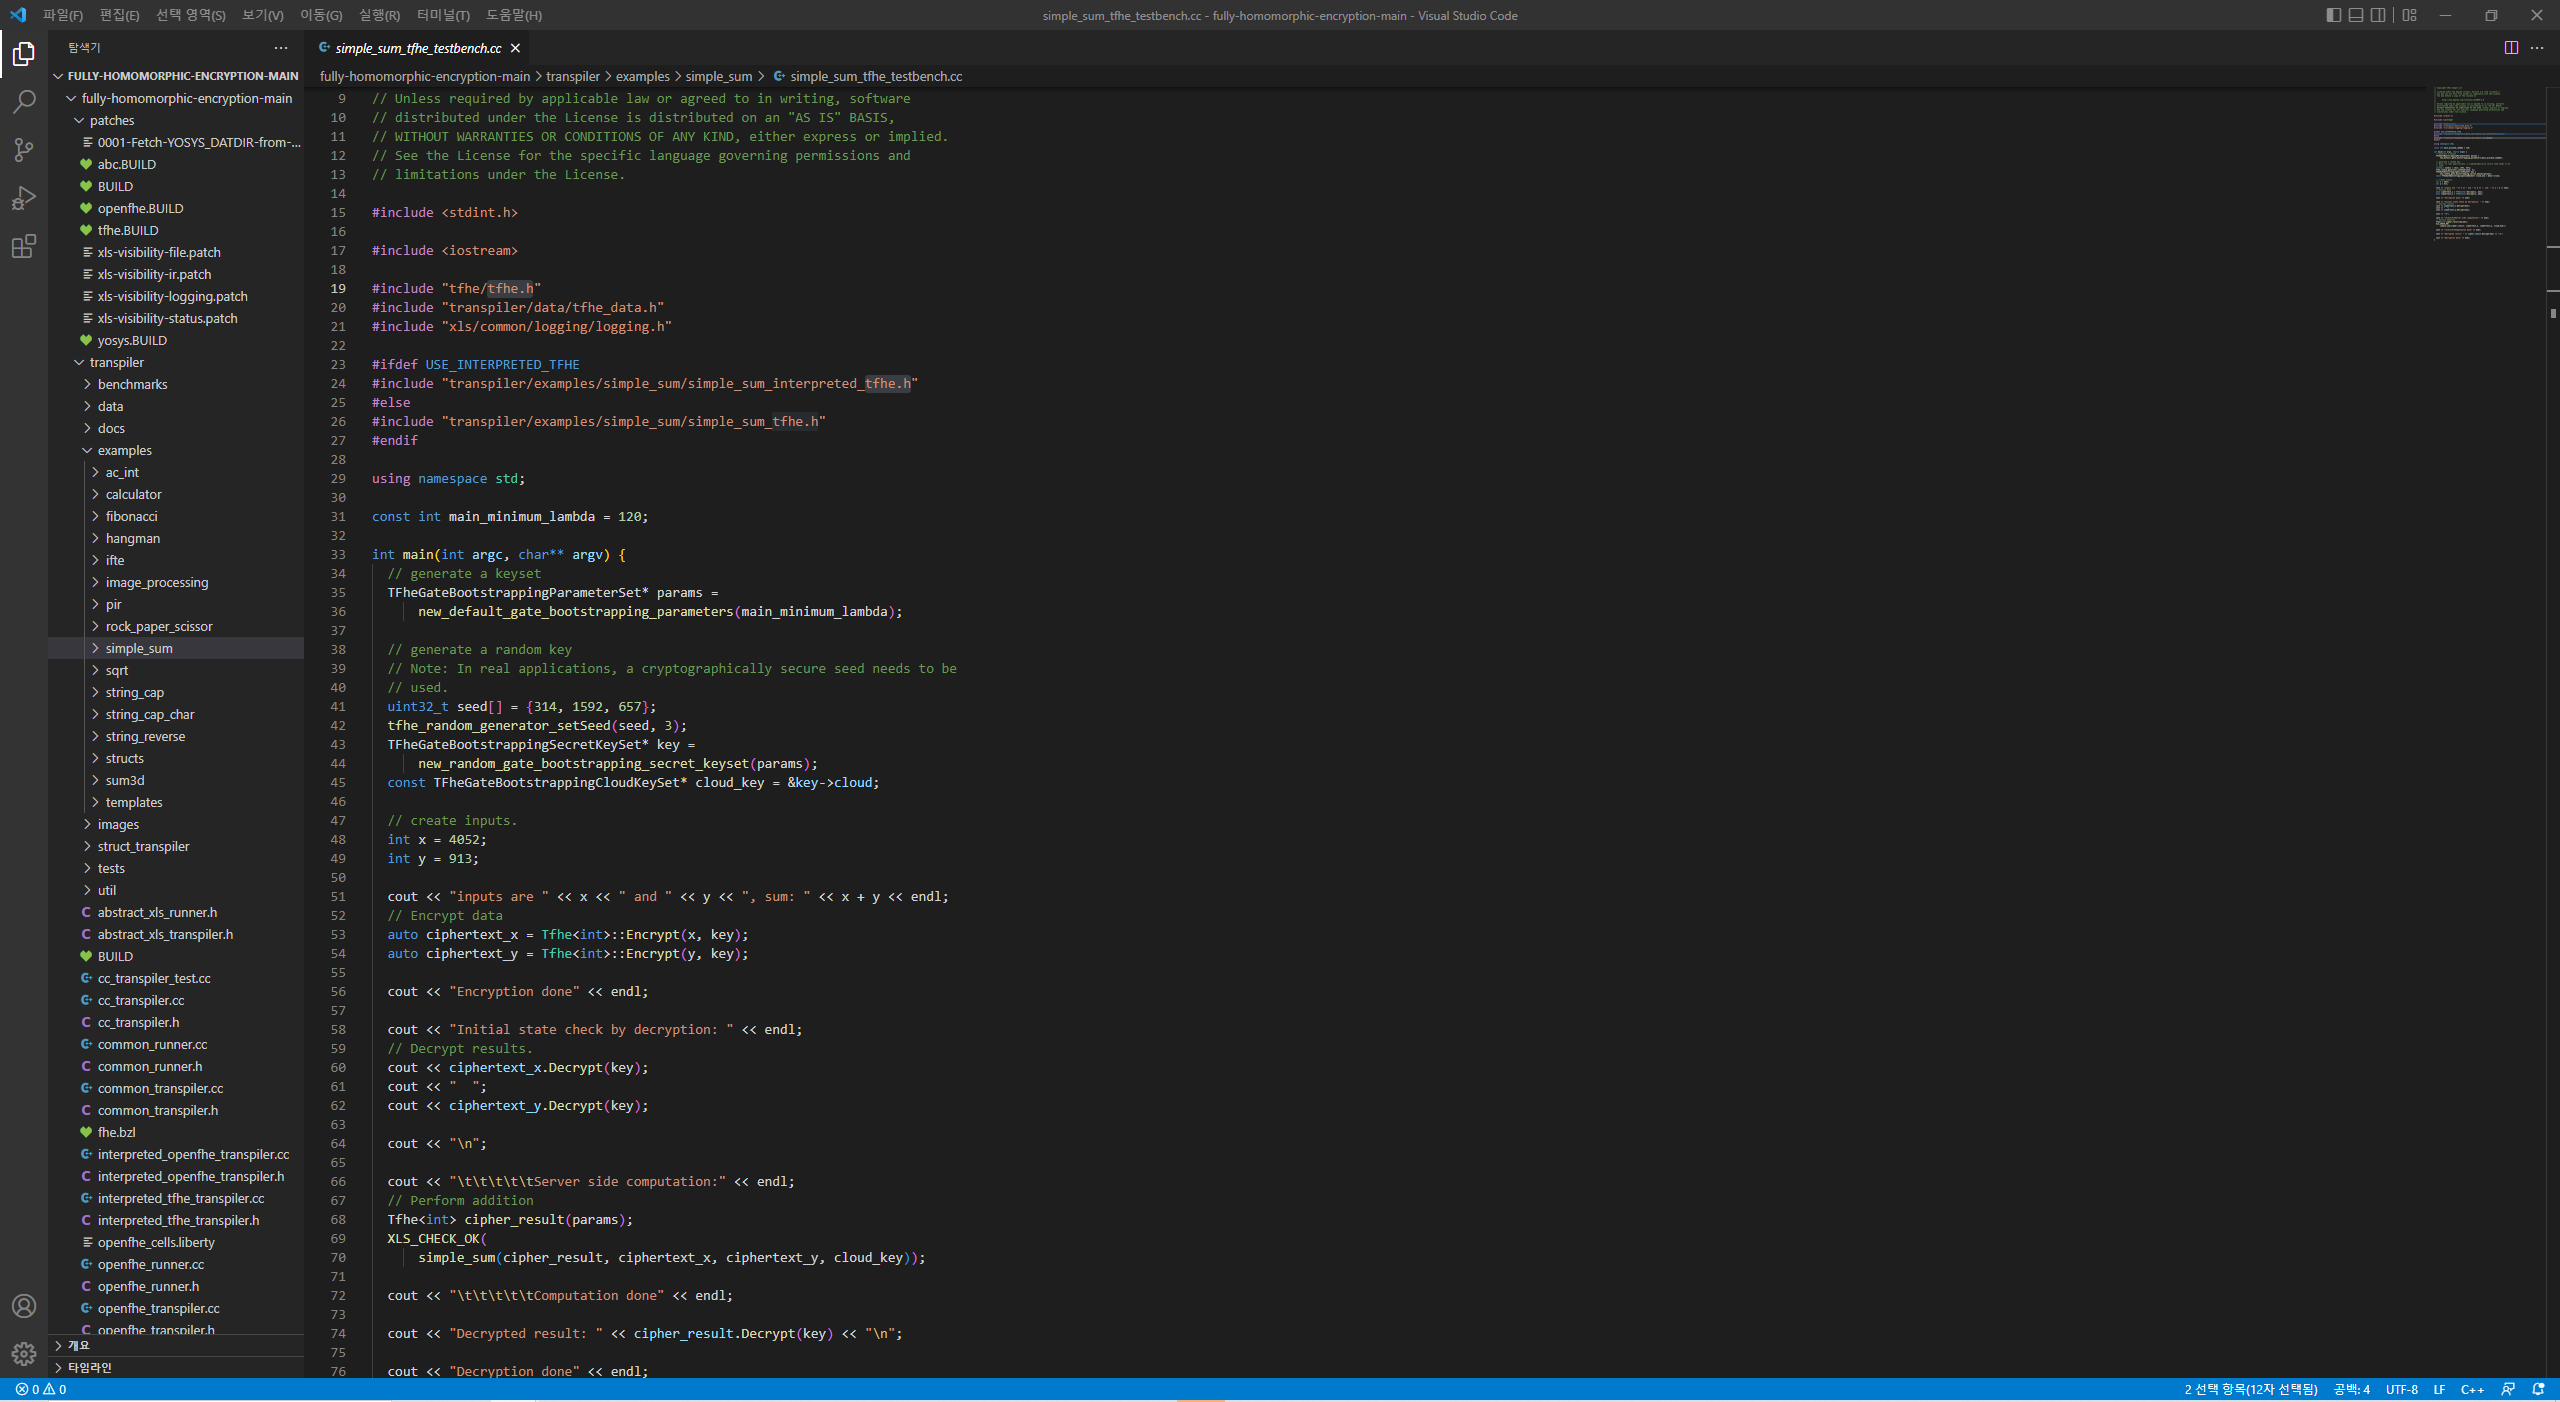Open the 터미널(T) menu

[443, 15]
